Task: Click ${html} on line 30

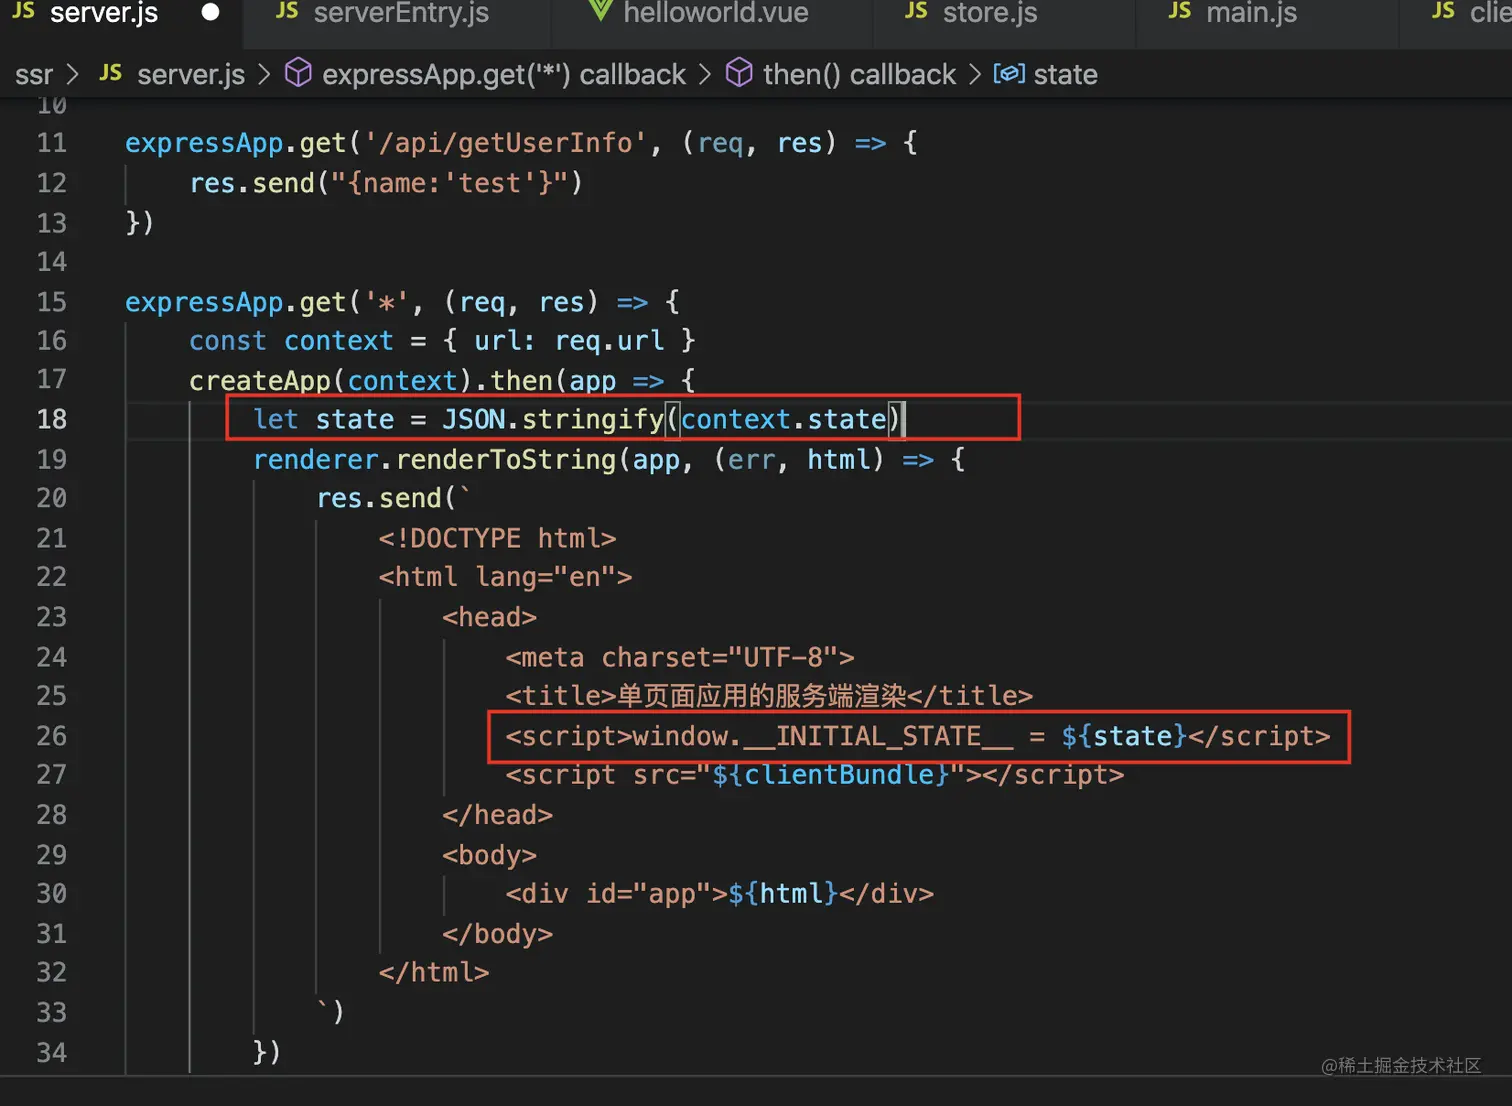Action: [x=783, y=893]
